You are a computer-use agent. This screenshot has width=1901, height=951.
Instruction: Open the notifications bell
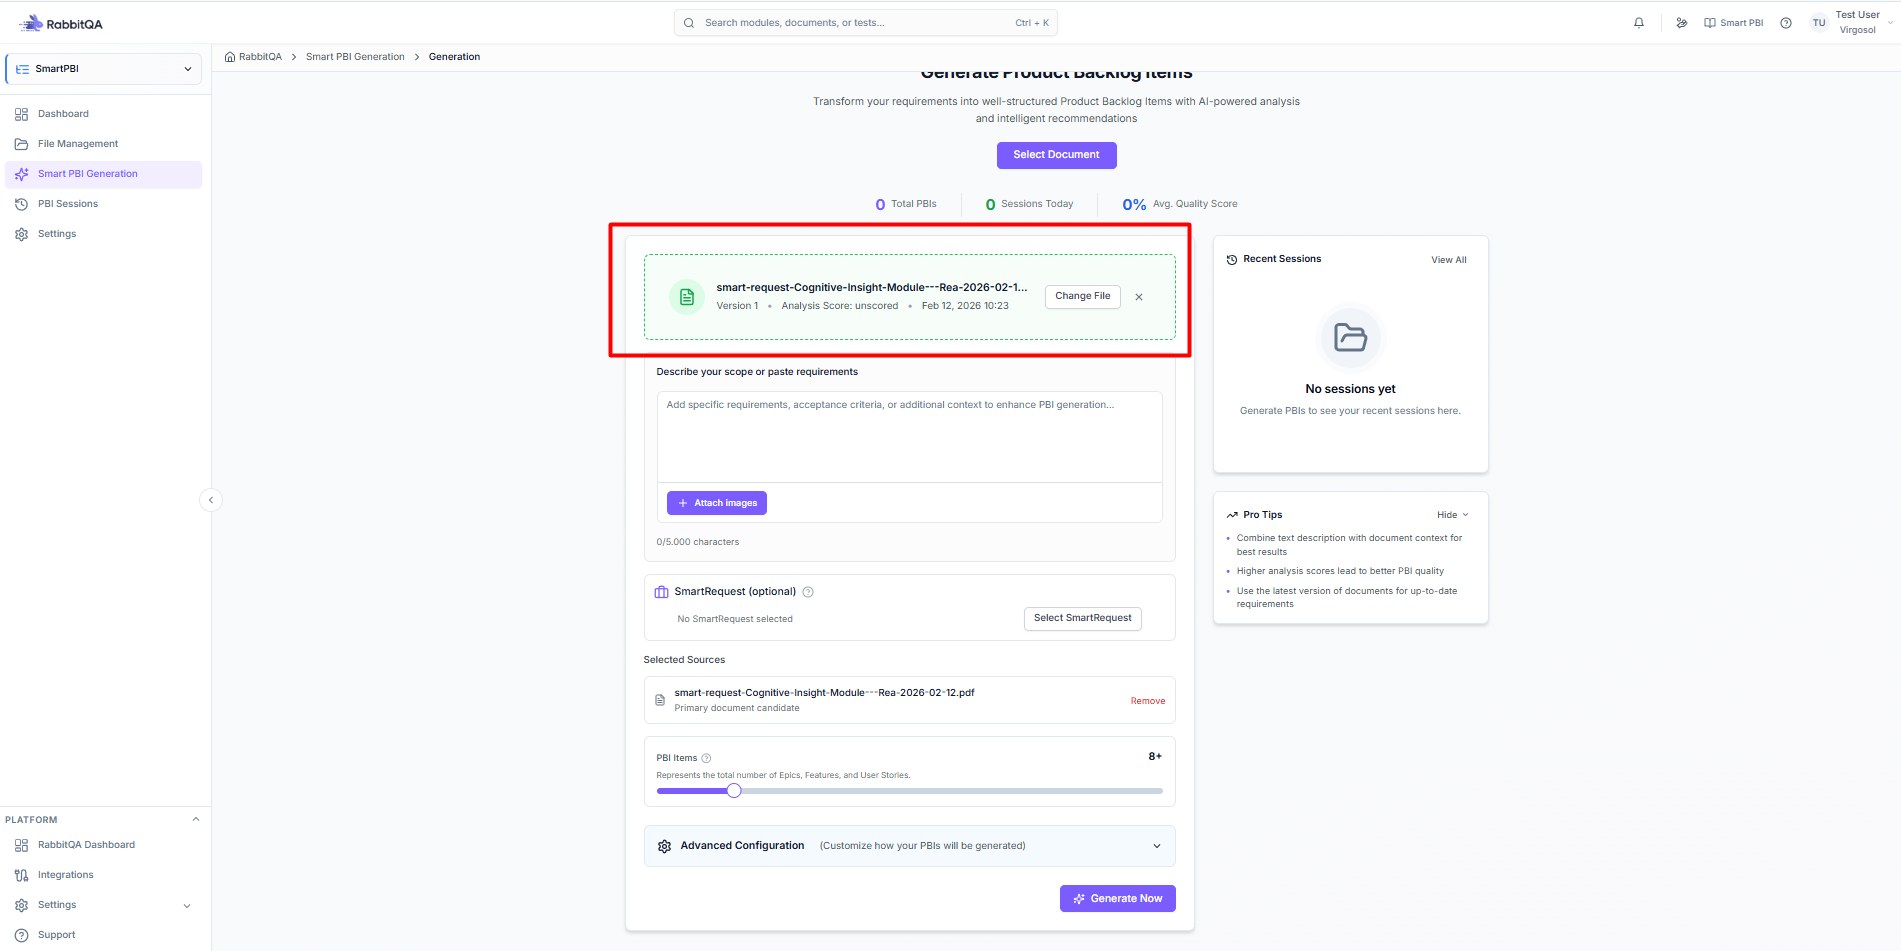click(1639, 23)
